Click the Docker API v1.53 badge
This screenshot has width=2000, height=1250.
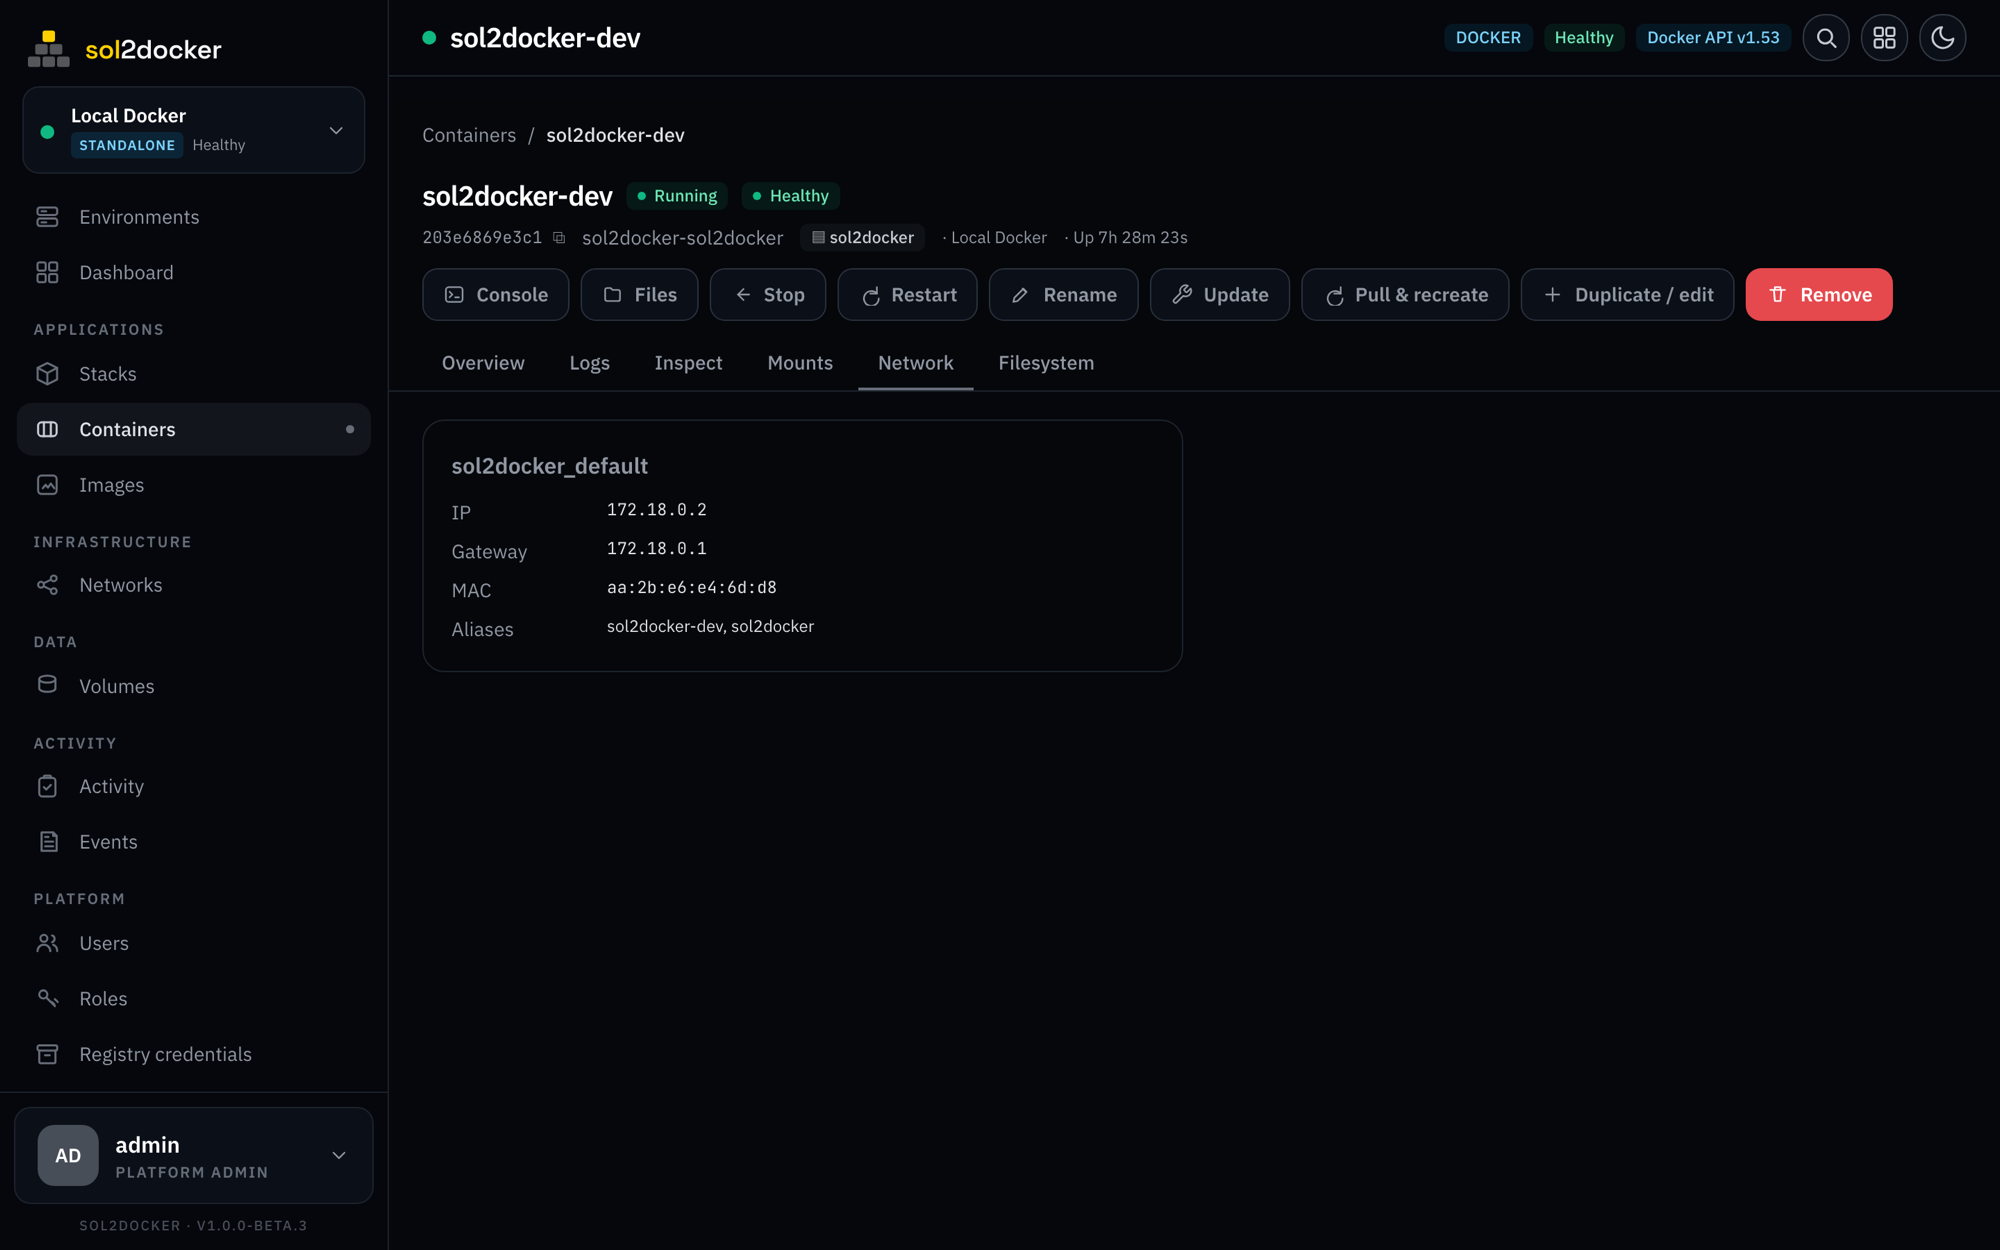[x=1713, y=38]
